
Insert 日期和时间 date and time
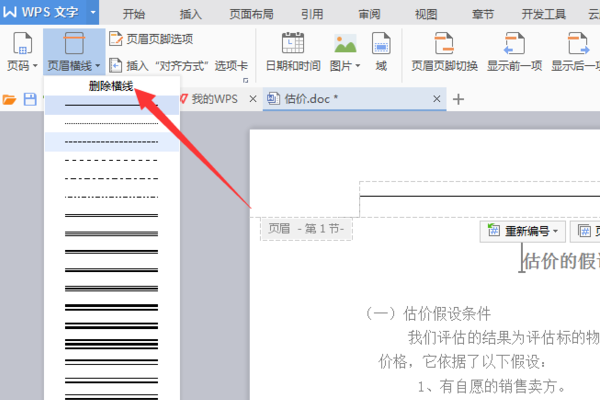tap(293, 52)
